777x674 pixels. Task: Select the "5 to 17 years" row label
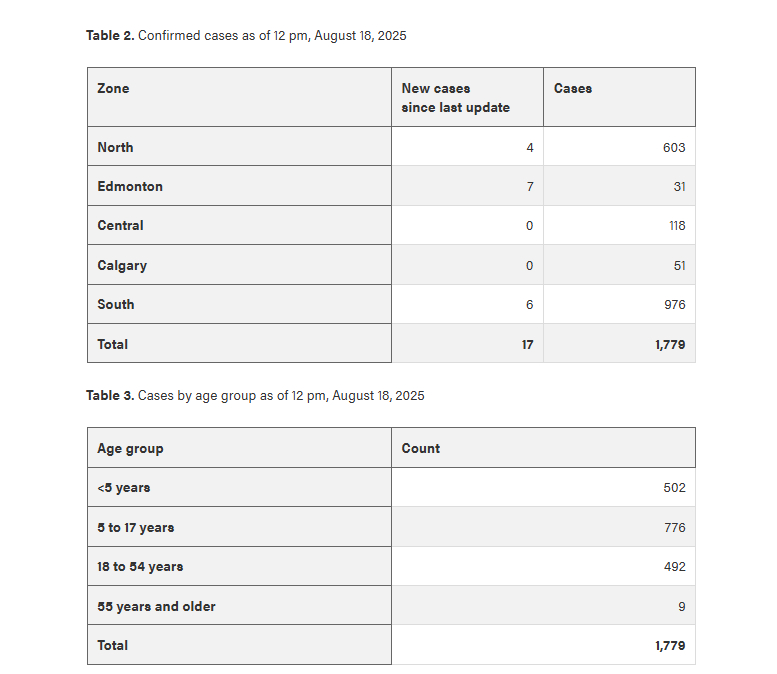136,527
